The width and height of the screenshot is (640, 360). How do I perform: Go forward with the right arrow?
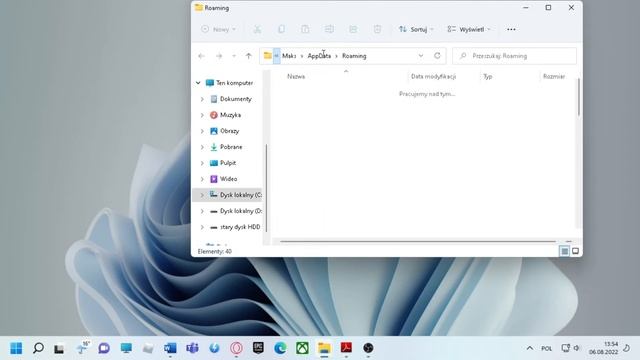(x=219, y=56)
